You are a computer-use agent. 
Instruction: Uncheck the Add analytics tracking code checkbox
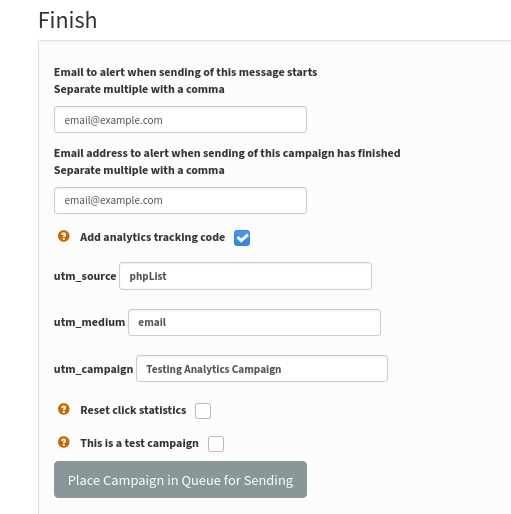tap(242, 238)
